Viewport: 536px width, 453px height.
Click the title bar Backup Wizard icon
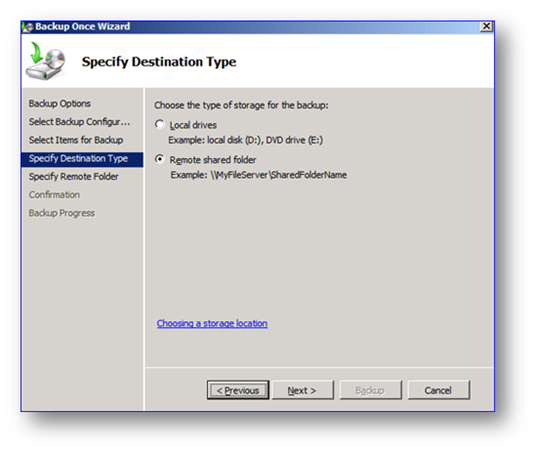(x=28, y=27)
